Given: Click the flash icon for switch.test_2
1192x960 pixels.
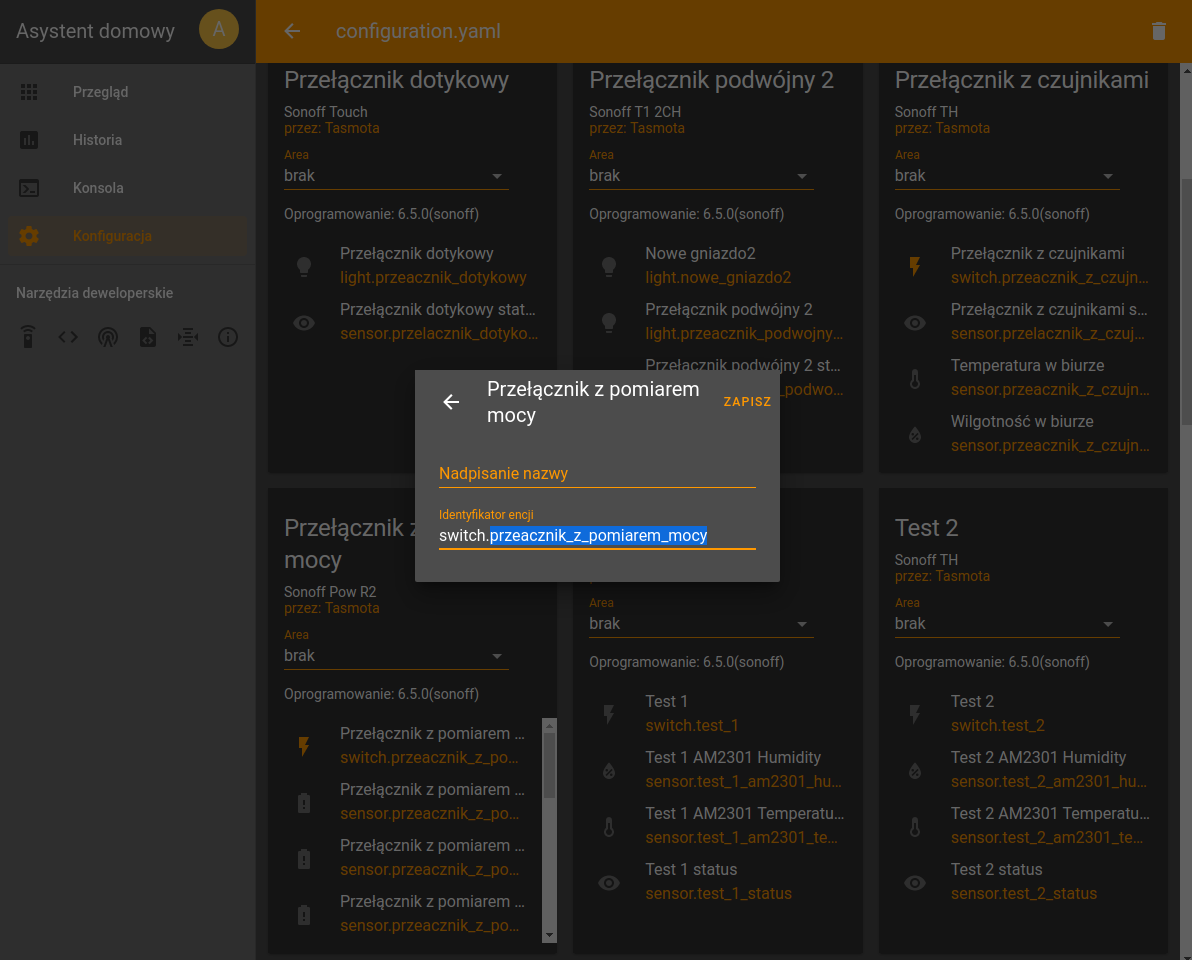Looking at the screenshot, I should 915,714.
